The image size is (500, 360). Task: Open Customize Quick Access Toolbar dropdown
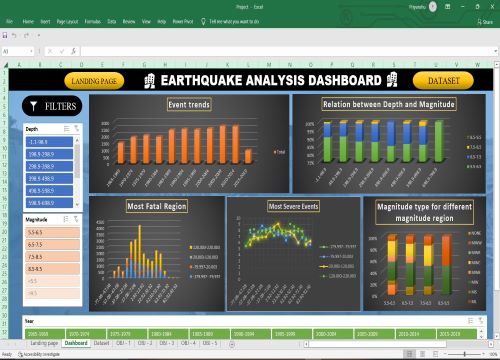pos(39,35)
